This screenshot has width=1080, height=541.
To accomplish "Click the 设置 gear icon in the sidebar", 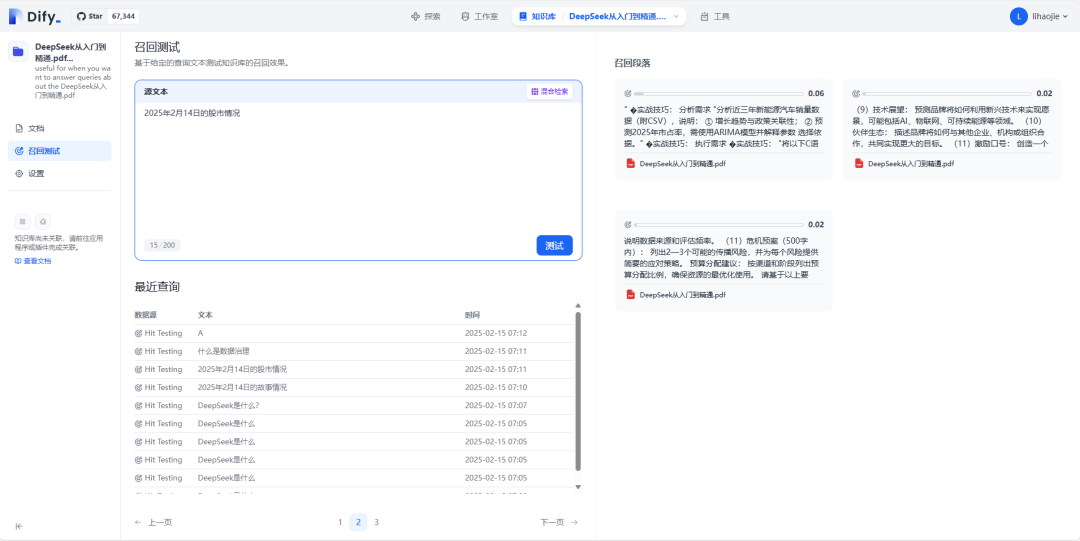I will click(x=19, y=174).
